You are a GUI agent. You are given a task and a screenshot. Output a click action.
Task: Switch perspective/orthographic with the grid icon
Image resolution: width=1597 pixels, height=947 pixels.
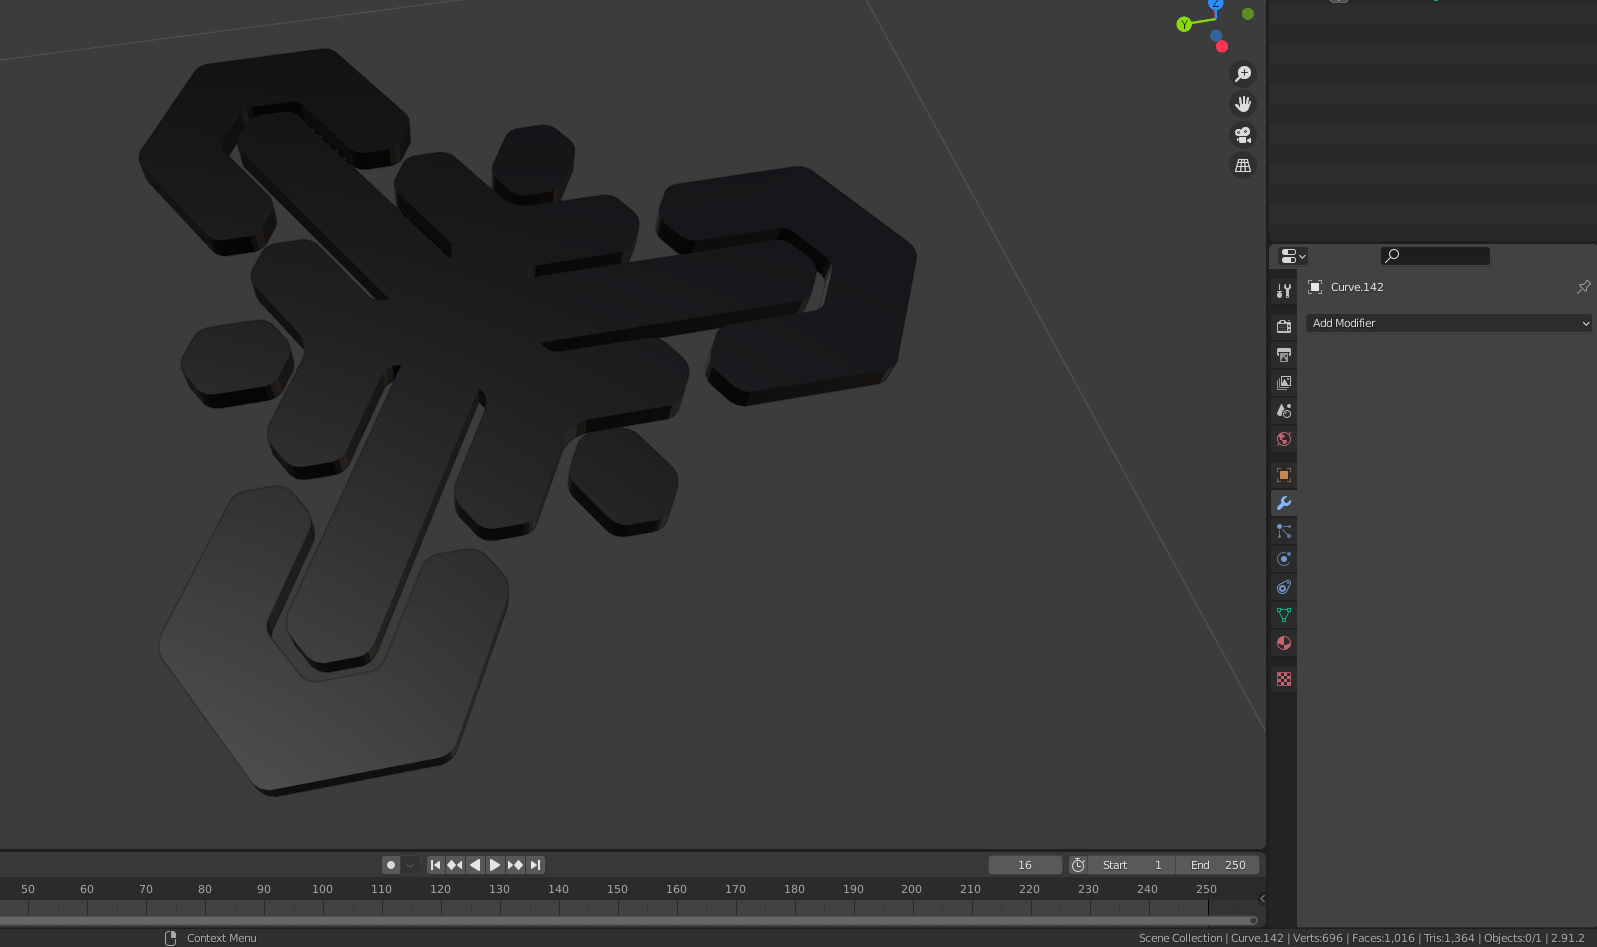pyautogui.click(x=1243, y=166)
